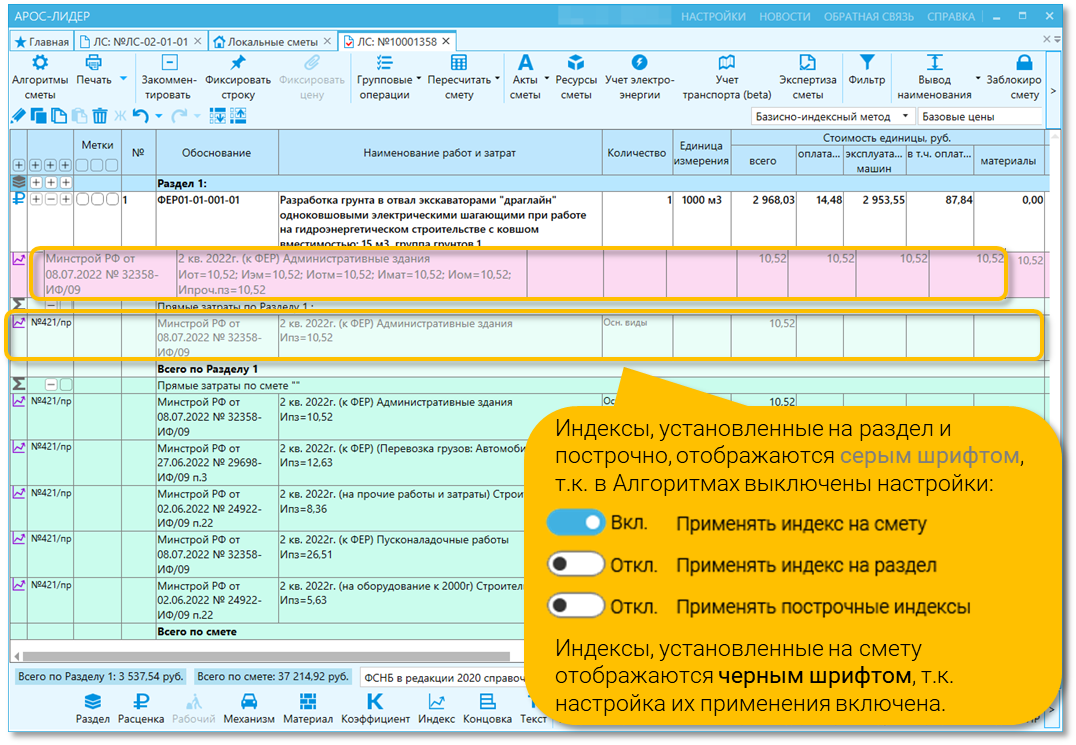
Task: Open Групповые операции tool
Action: pyautogui.click(x=384, y=63)
